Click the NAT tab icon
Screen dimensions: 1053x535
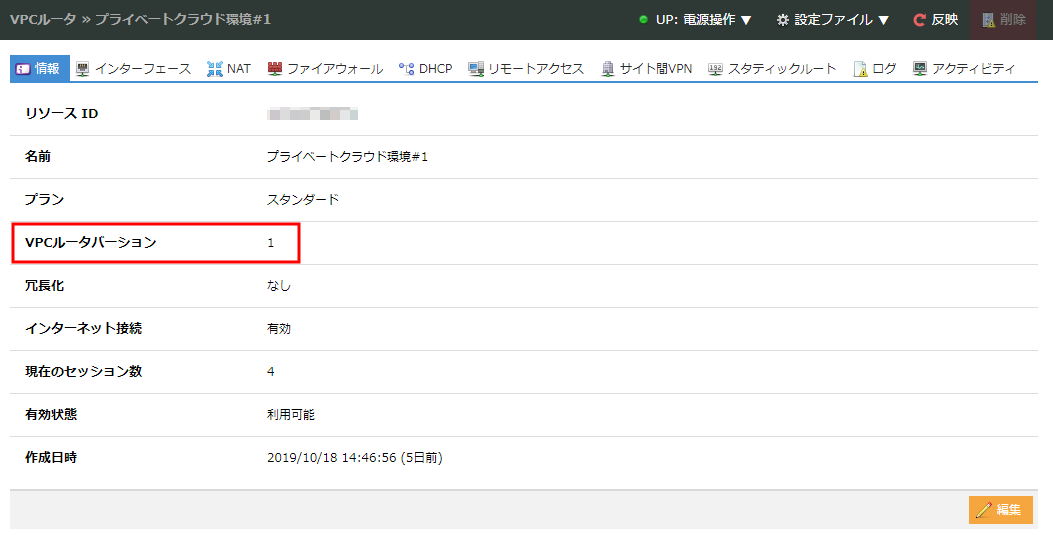214,69
